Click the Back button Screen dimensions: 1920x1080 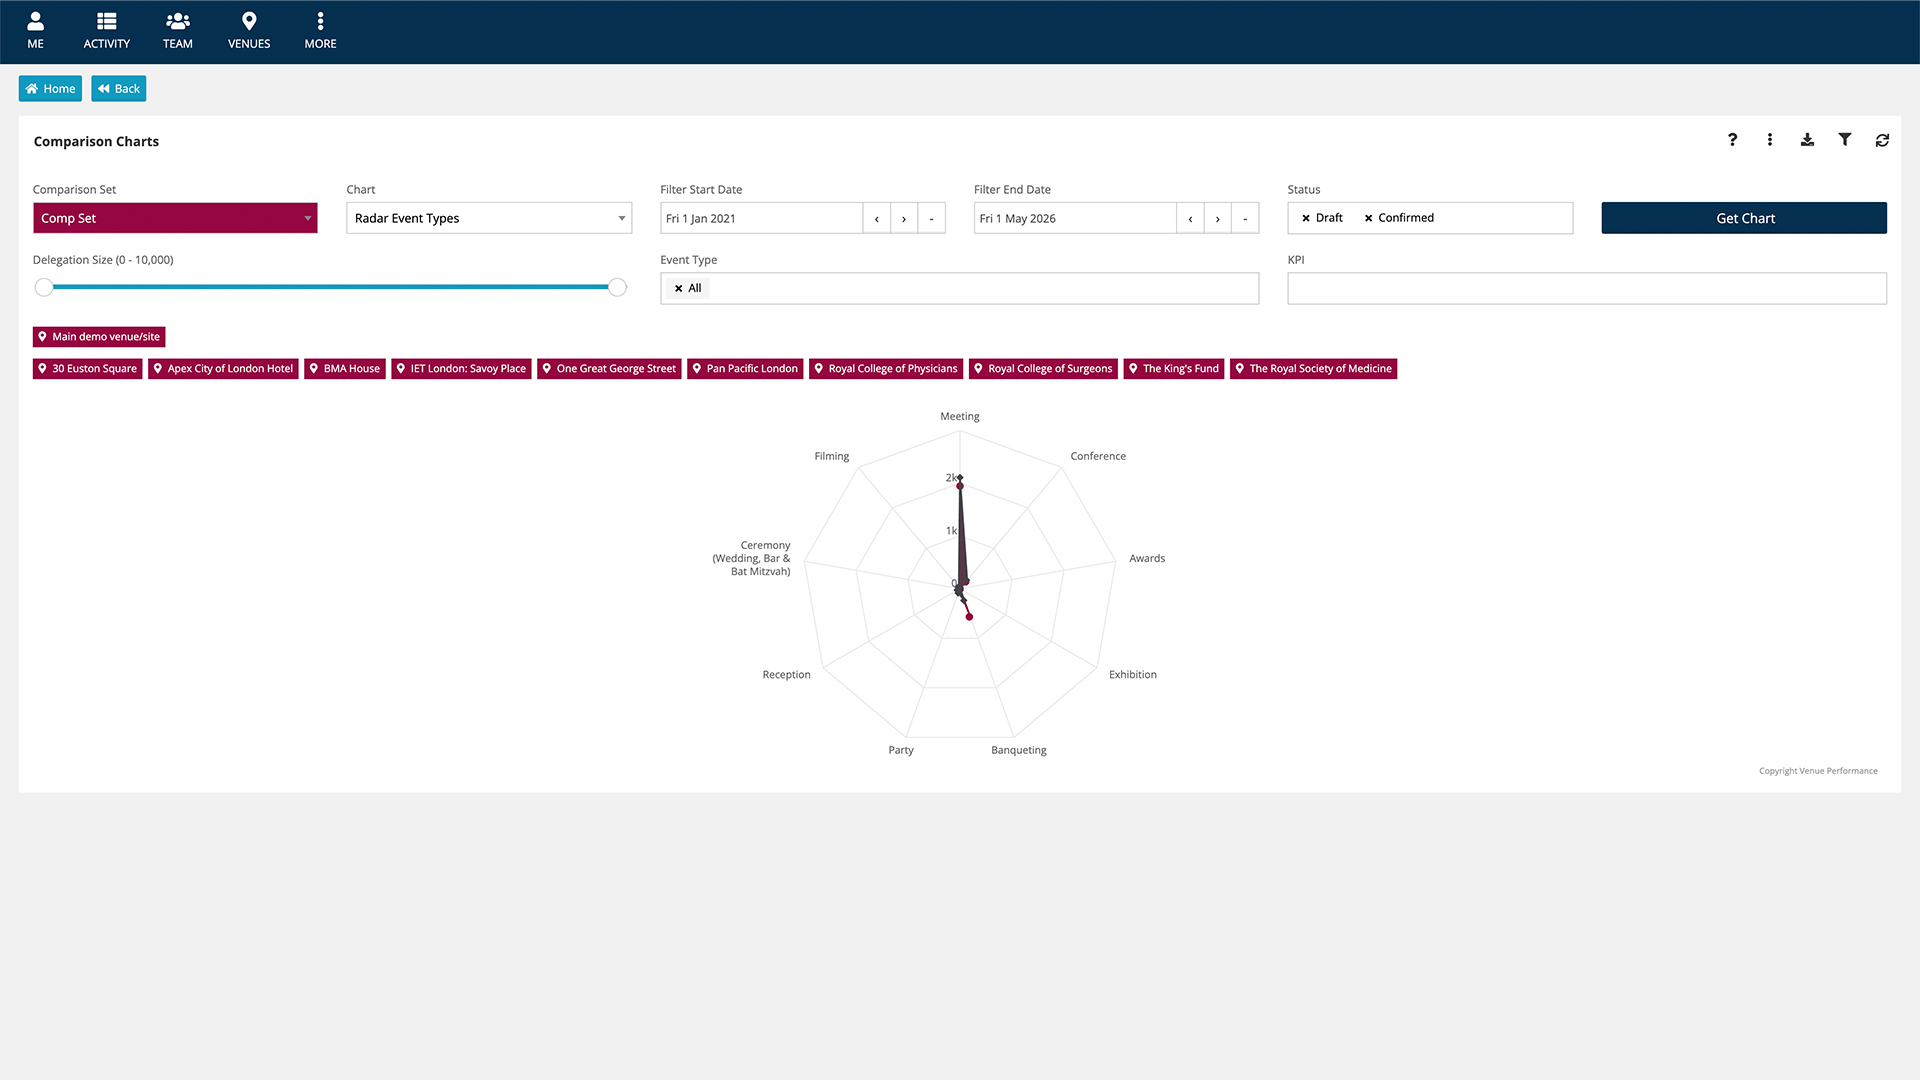[x=119, y=89]
